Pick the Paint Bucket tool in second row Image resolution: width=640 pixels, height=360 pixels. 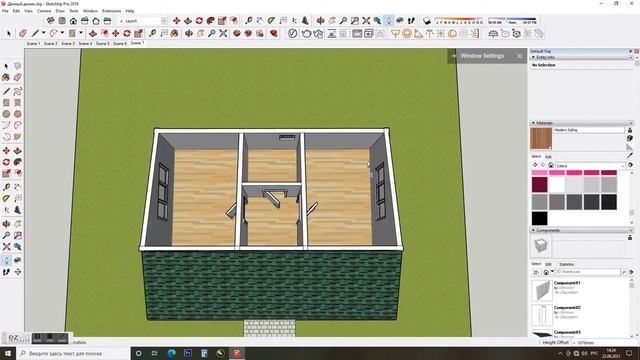pos(175,33)
